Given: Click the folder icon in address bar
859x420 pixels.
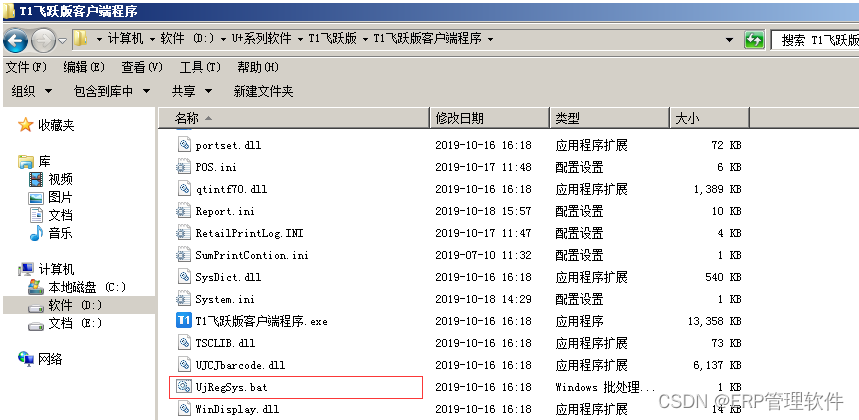Looking at the screenshot, I should [80, 38].
